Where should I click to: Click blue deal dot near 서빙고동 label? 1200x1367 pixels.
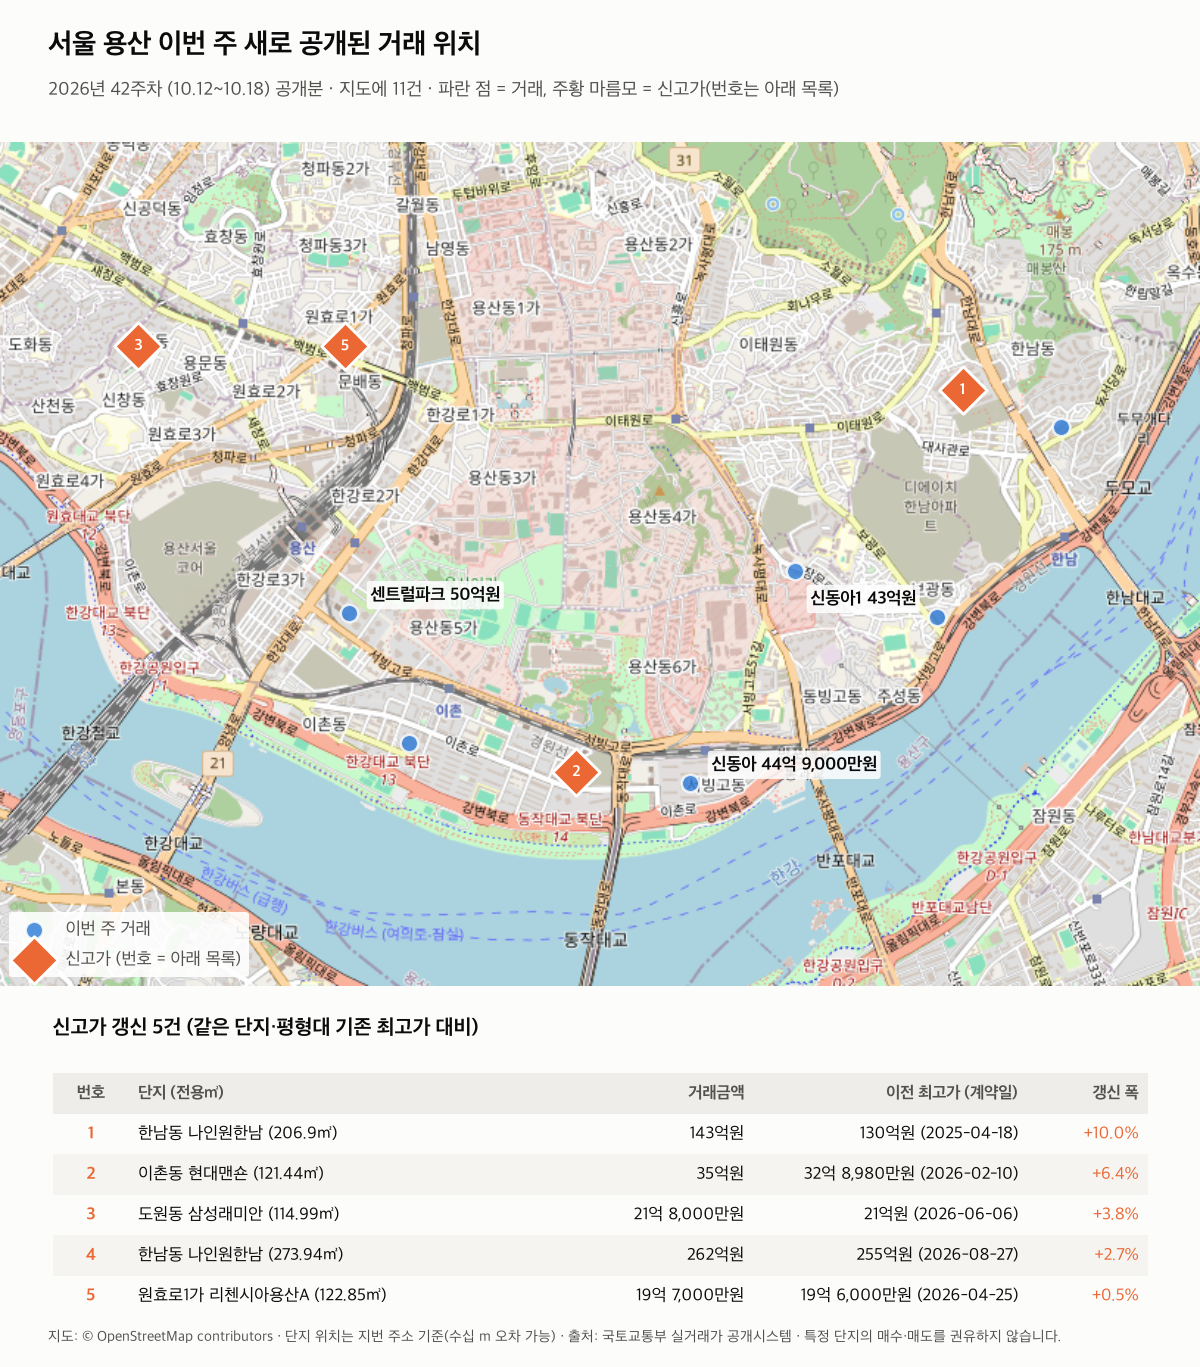[x=690, y=783]
